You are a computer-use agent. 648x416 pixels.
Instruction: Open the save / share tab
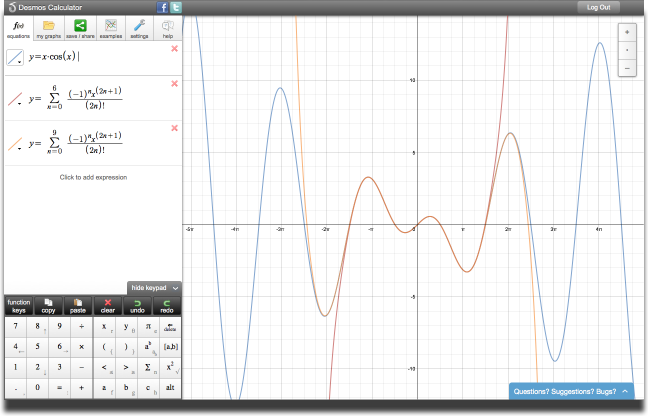tap(81, 29)
